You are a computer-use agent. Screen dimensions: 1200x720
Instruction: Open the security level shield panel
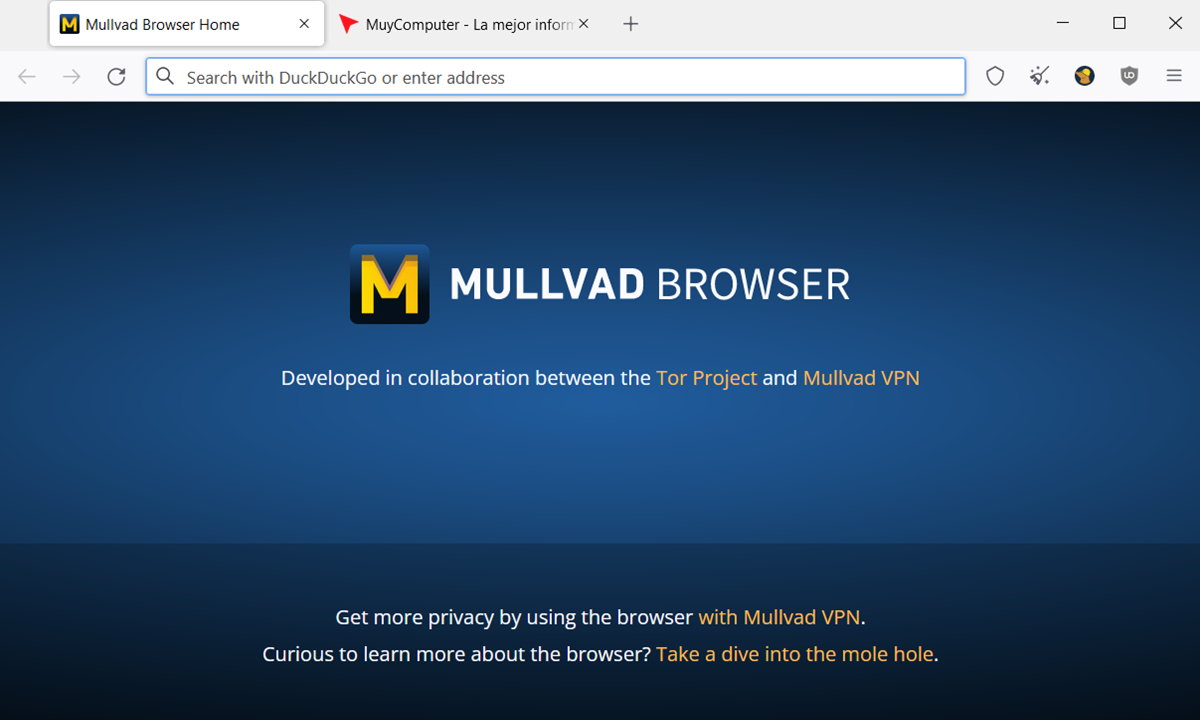pos(995,76)
